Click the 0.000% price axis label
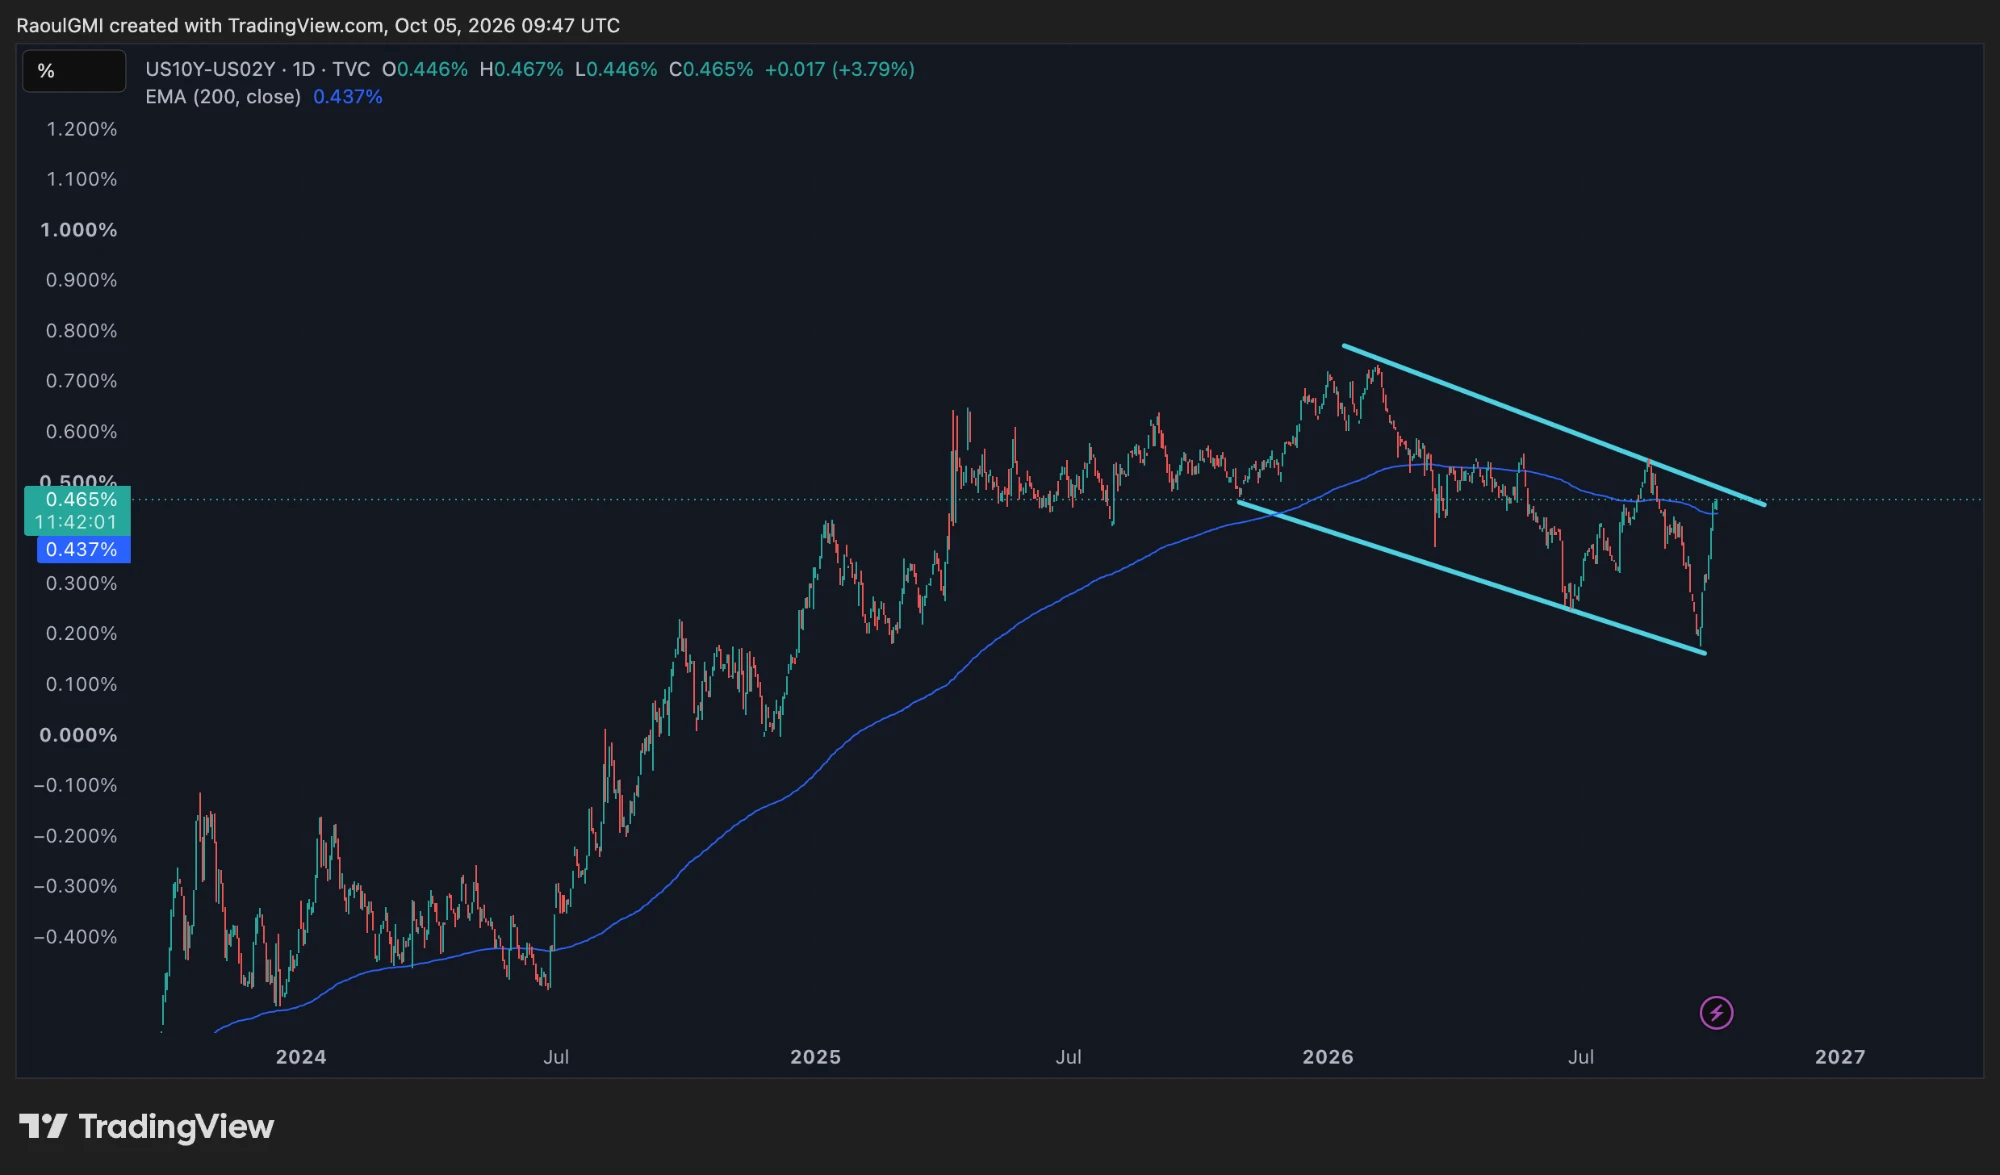This screenshot has width=2000, height=1175. (x=78, y=735)
